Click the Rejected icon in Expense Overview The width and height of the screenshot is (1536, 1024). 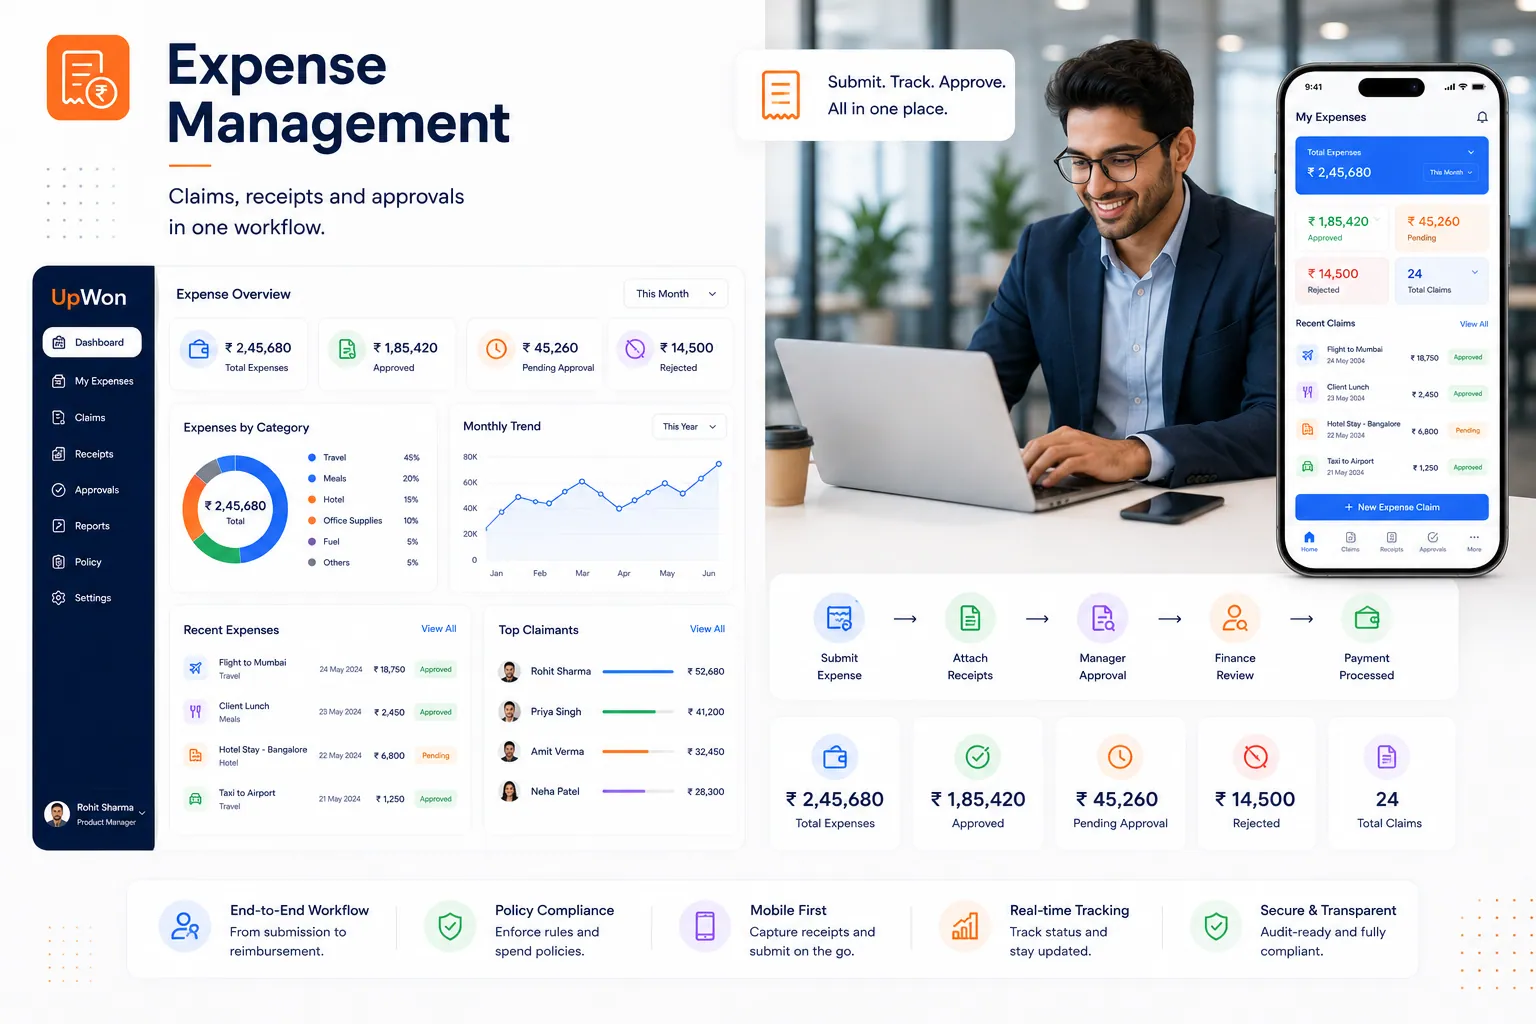(x=635, y=349)
